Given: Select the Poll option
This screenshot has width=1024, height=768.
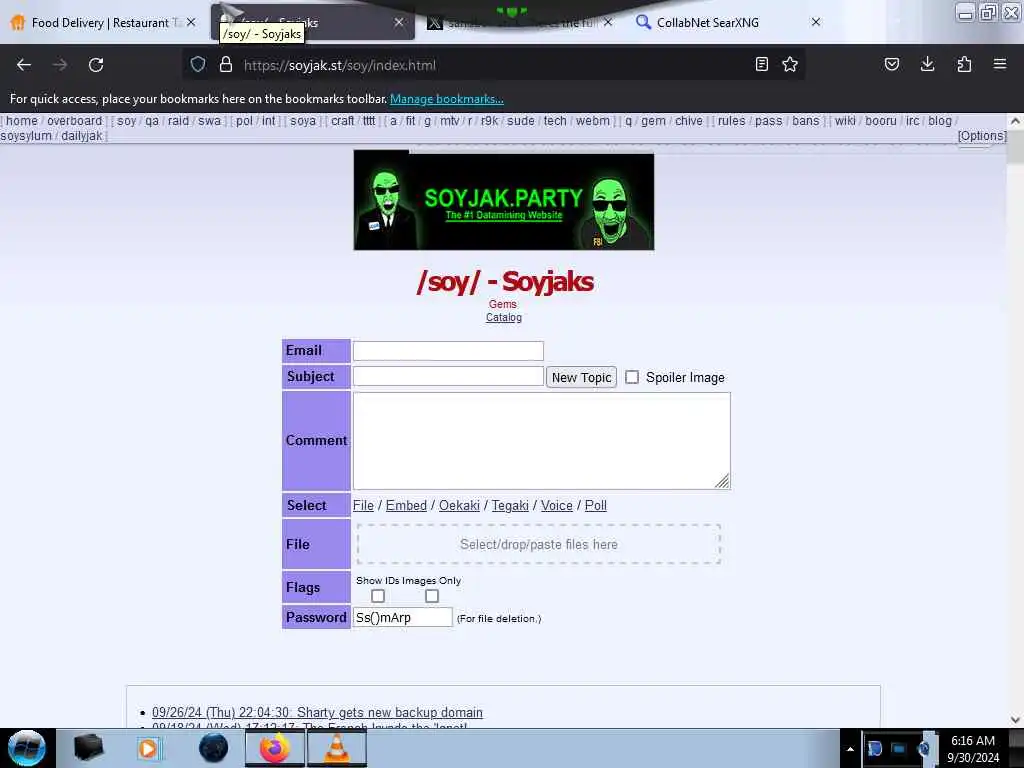Looking at the screenshot, I should click(x=596, y=505).
